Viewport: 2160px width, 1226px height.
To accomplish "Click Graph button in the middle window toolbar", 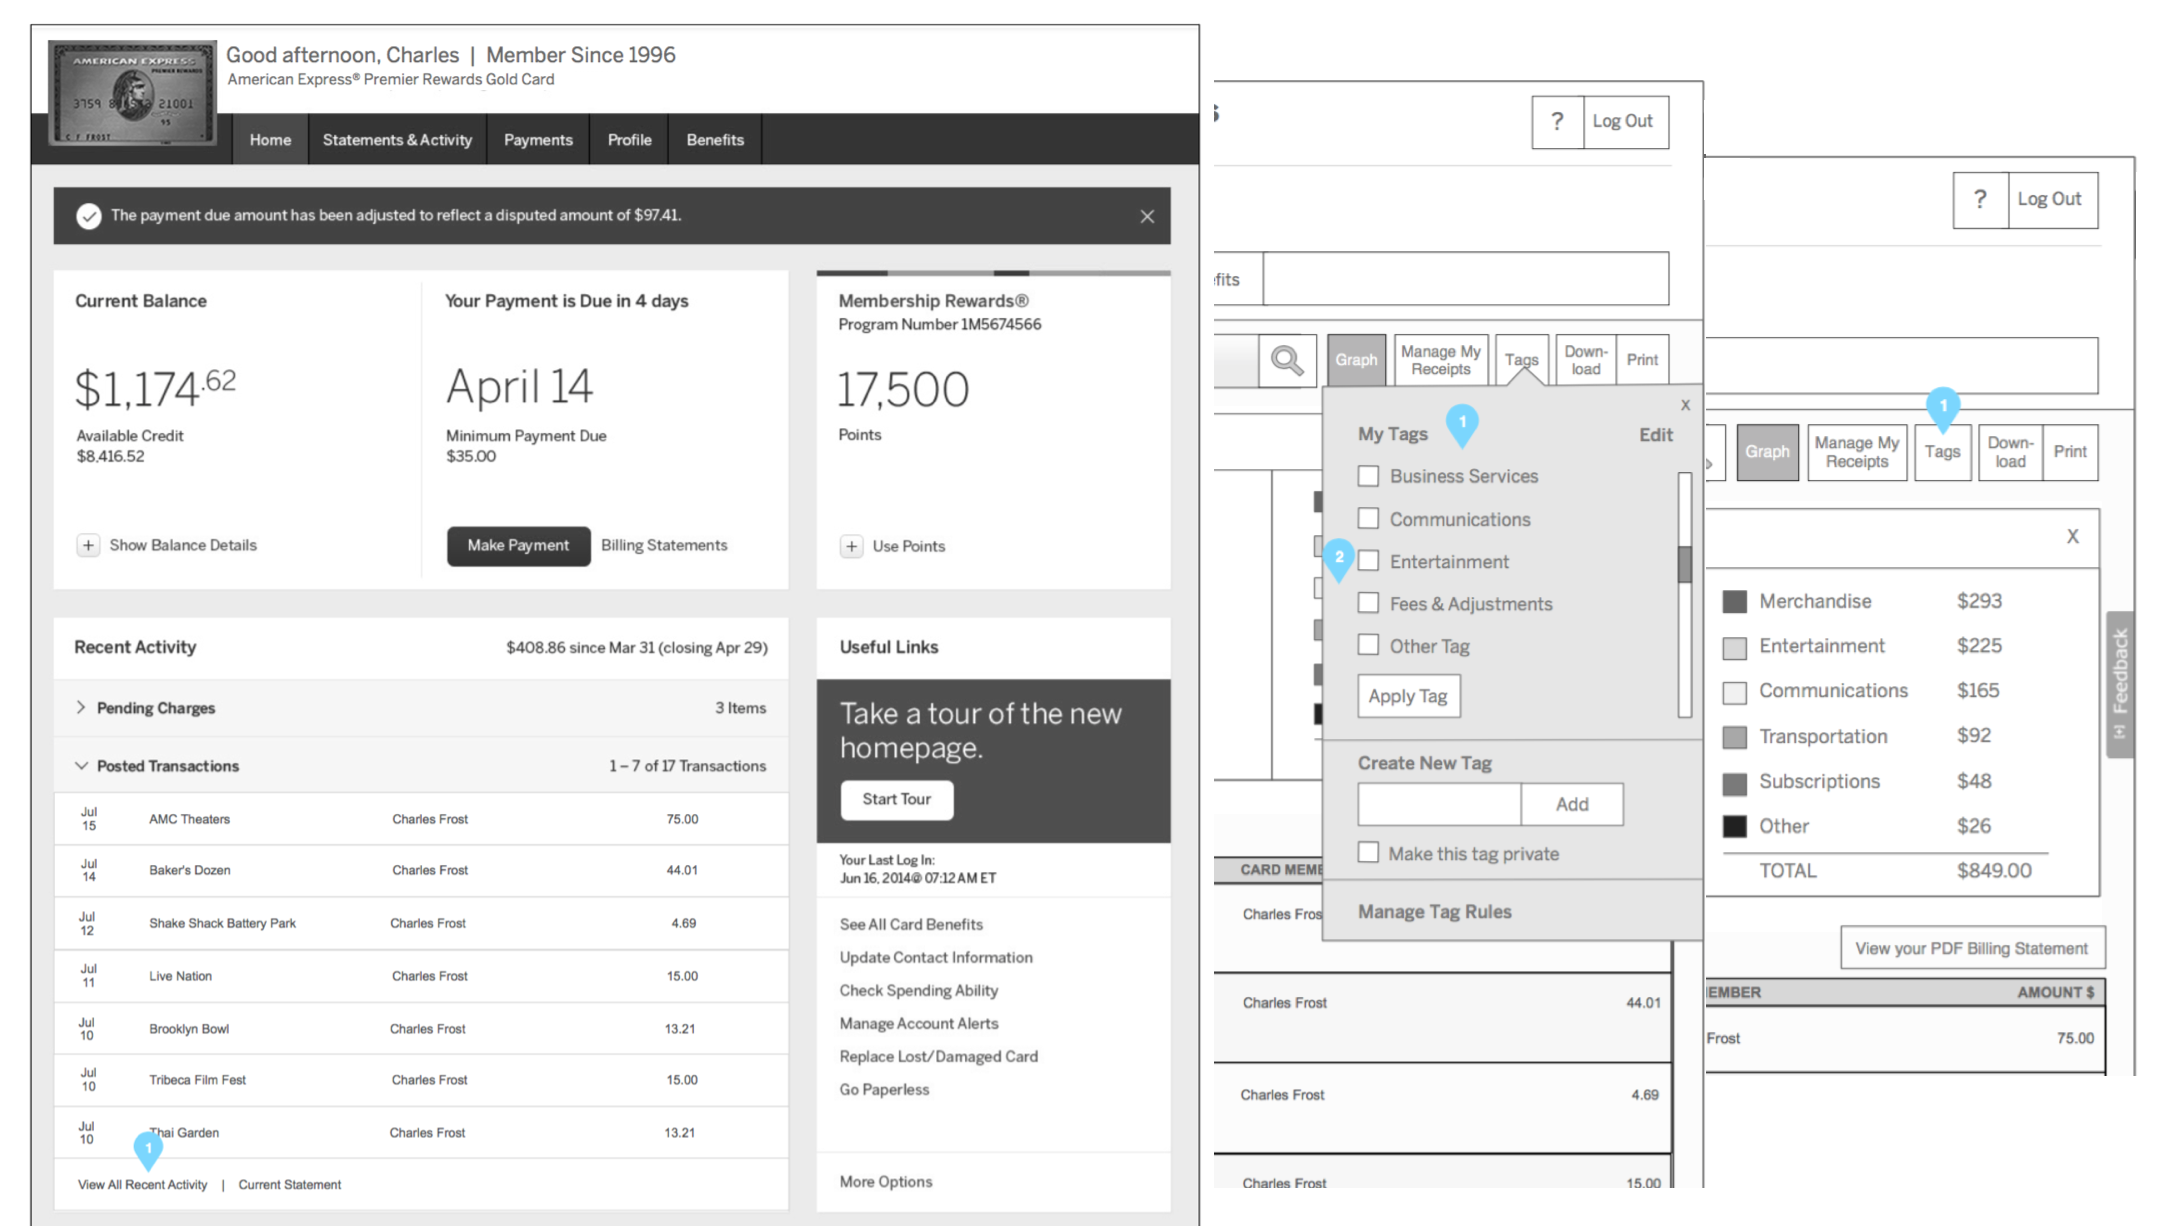I will [x=1356, y=360].
